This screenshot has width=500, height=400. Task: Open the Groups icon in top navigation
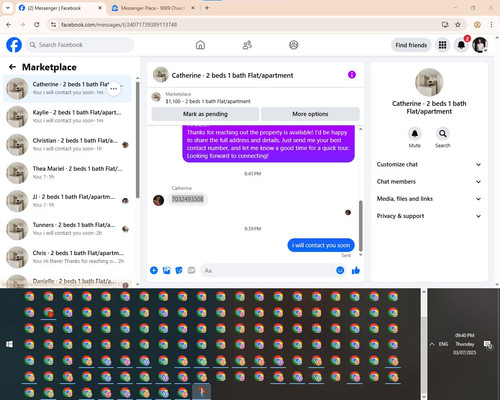(x=294, y=45)
